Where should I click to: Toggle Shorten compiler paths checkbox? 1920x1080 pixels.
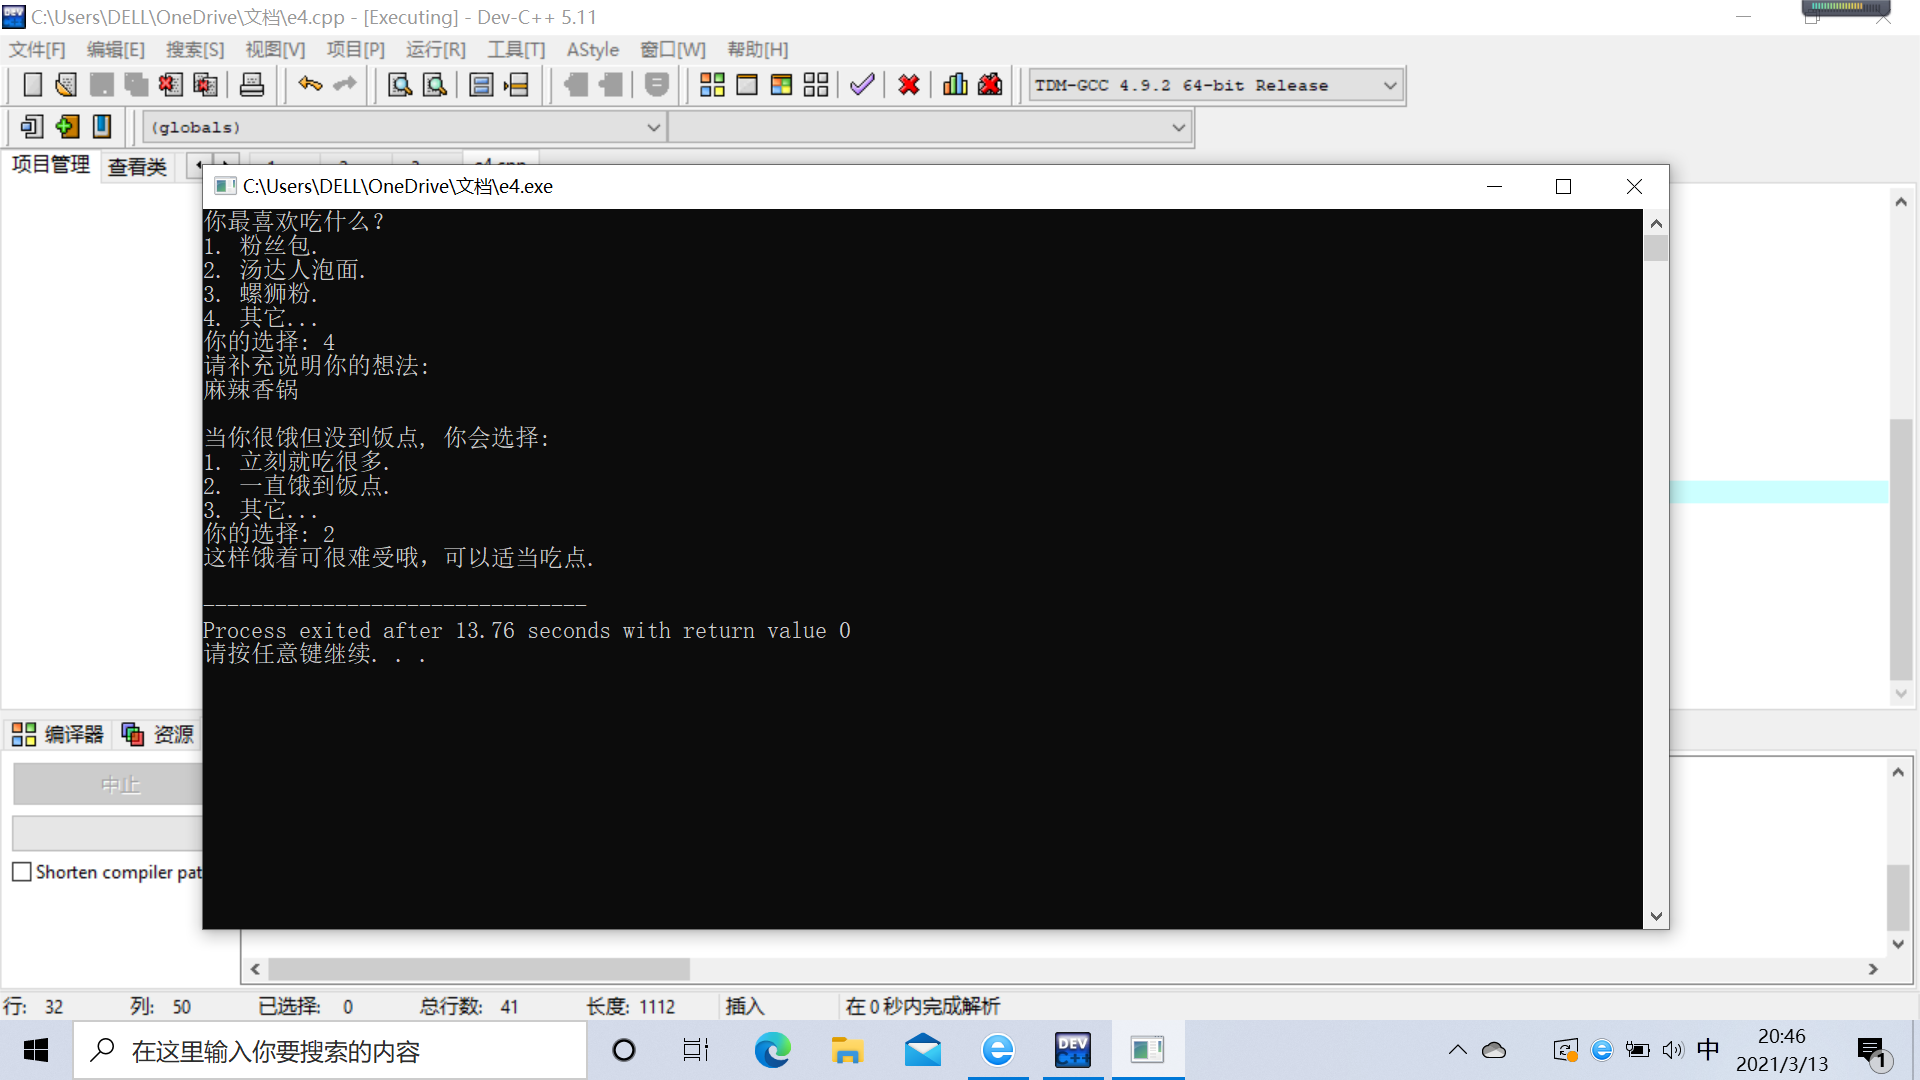[22, 872]
